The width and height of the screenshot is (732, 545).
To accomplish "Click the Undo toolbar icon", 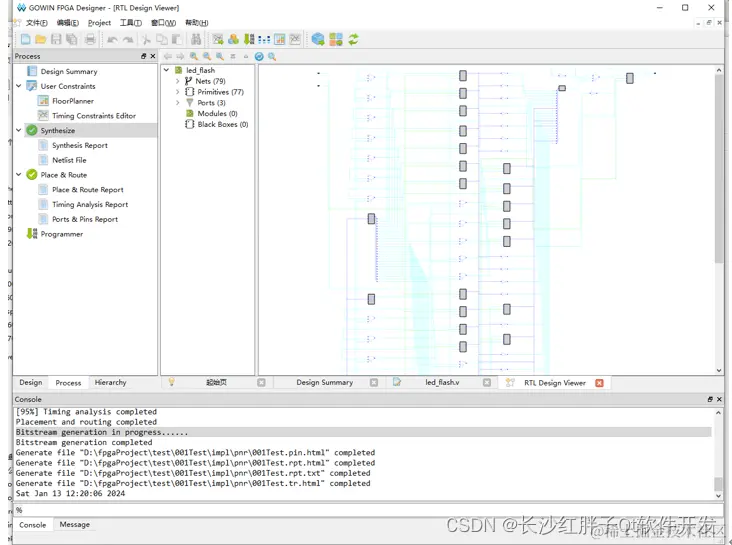I will pos(112,40).
